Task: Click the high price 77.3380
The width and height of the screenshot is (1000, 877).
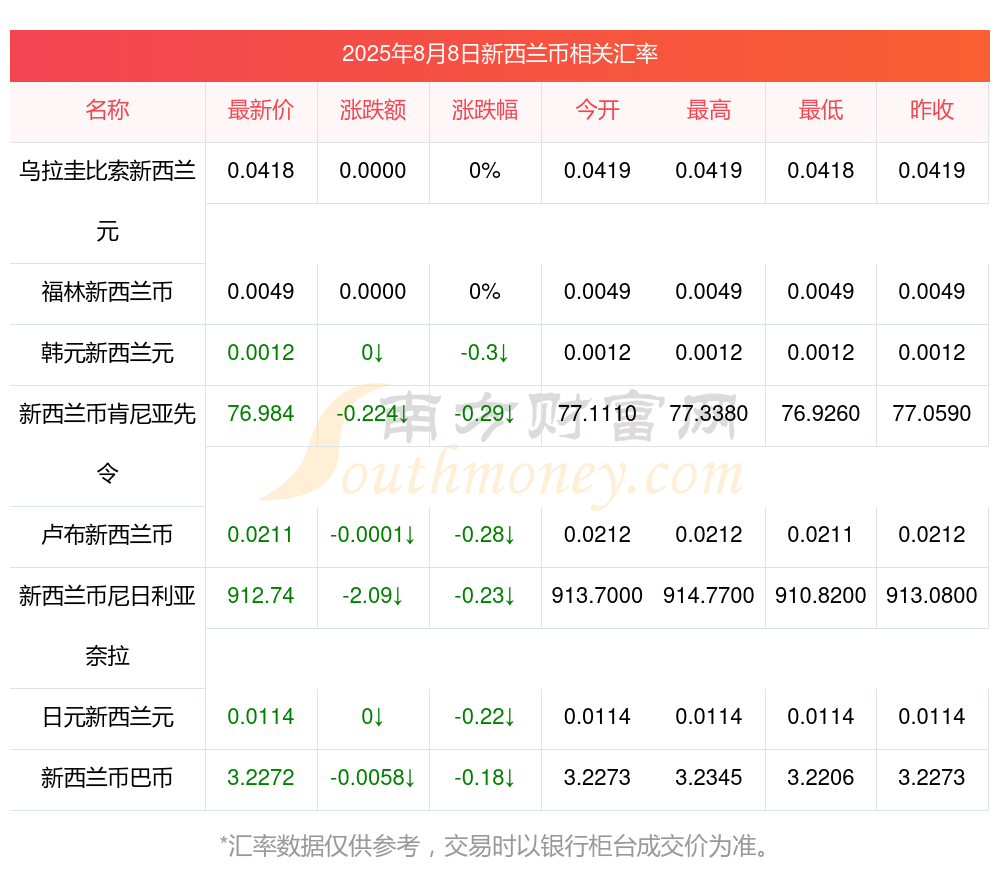Action: point(709,413)
